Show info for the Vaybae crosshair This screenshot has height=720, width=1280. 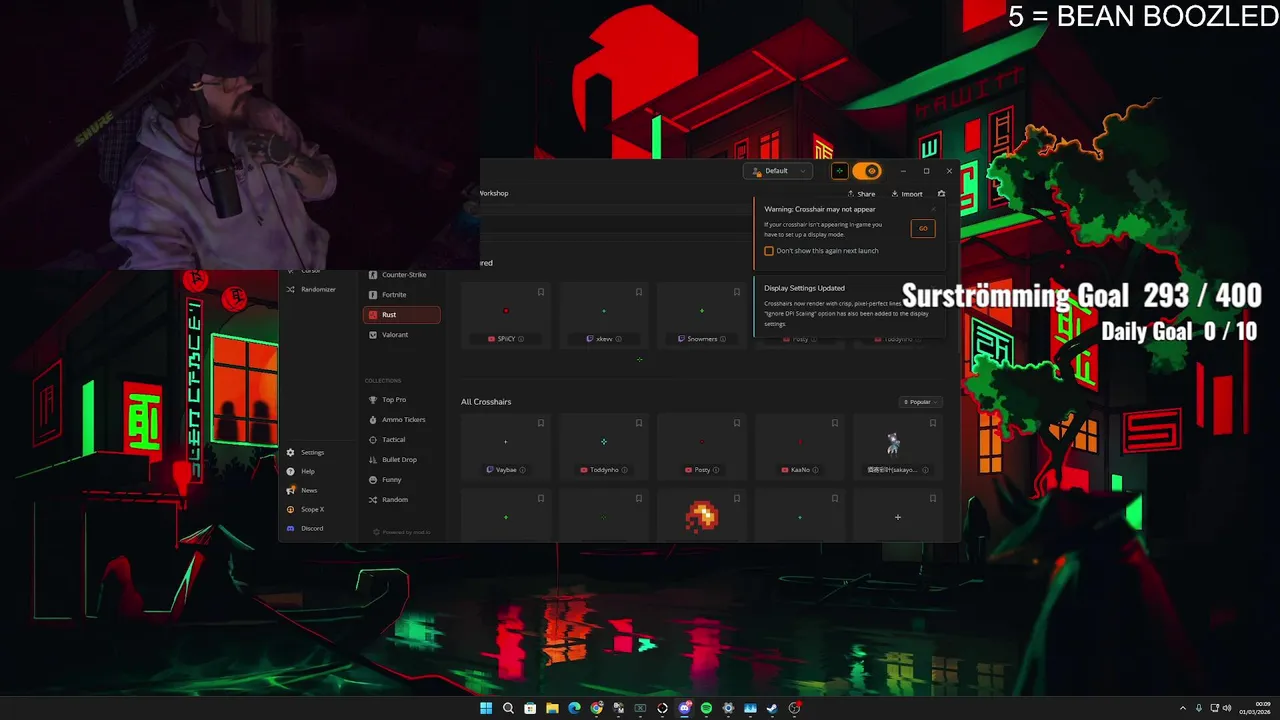point(523,470)
